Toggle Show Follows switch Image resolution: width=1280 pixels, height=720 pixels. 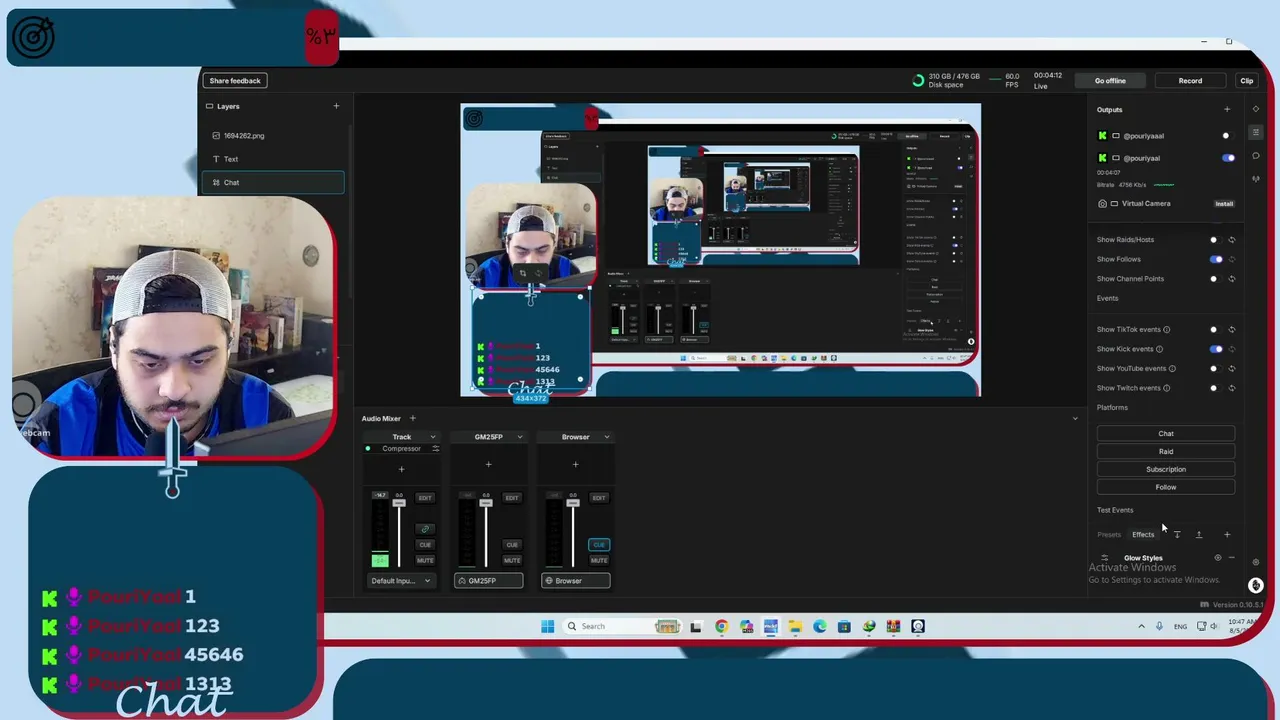tap(1215, 259)
